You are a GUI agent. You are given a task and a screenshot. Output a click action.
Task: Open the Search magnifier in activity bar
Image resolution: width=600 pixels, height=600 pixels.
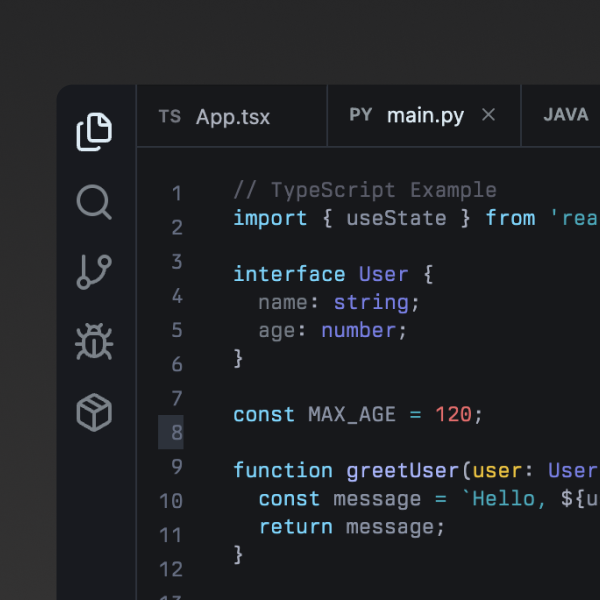click(94, 202)
